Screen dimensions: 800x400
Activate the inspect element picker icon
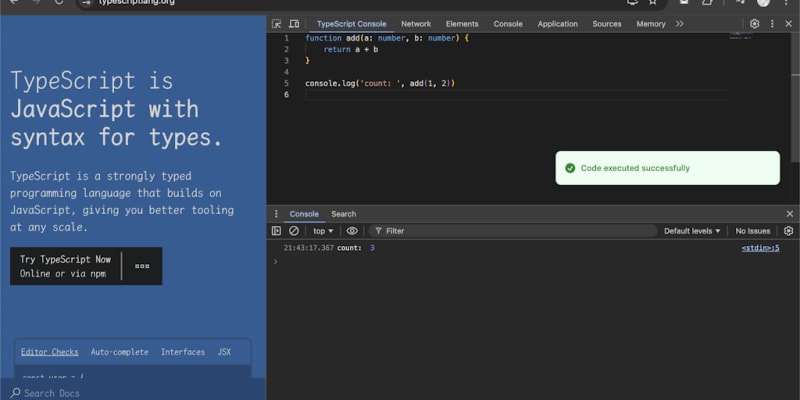[277, 24]
